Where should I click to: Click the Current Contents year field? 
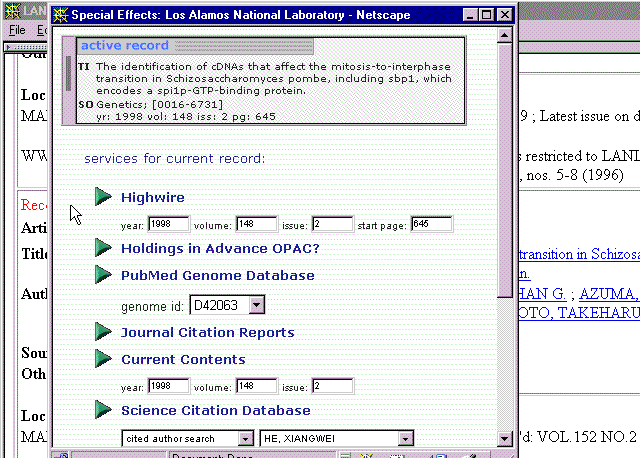point(169,386)
